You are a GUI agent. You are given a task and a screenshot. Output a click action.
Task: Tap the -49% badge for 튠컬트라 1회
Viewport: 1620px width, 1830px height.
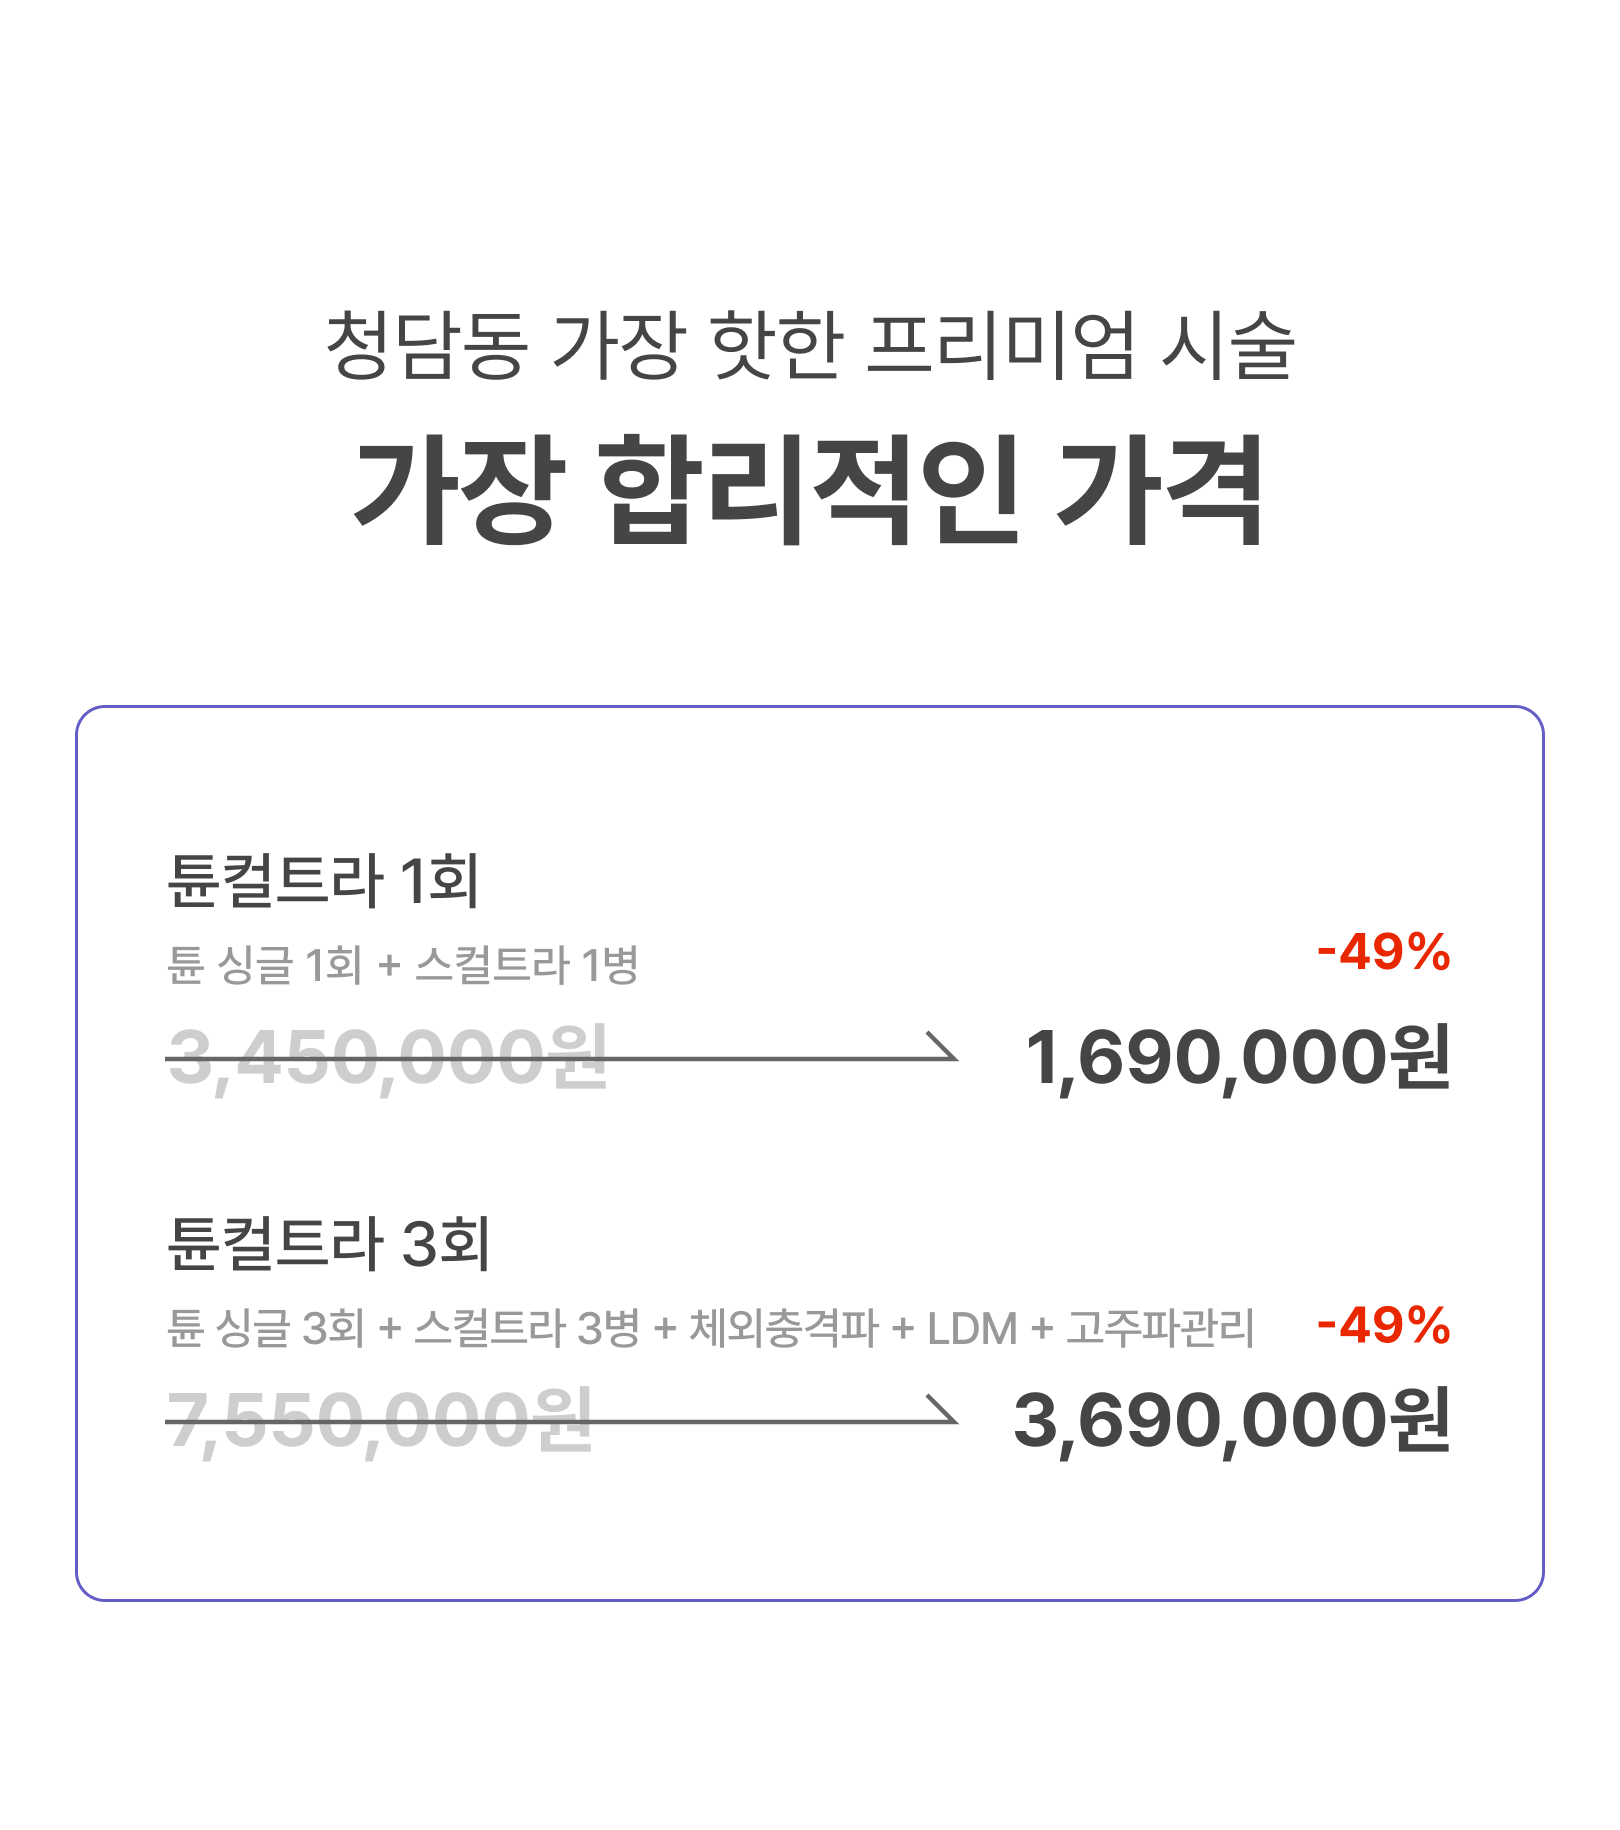click(1383, 952)
